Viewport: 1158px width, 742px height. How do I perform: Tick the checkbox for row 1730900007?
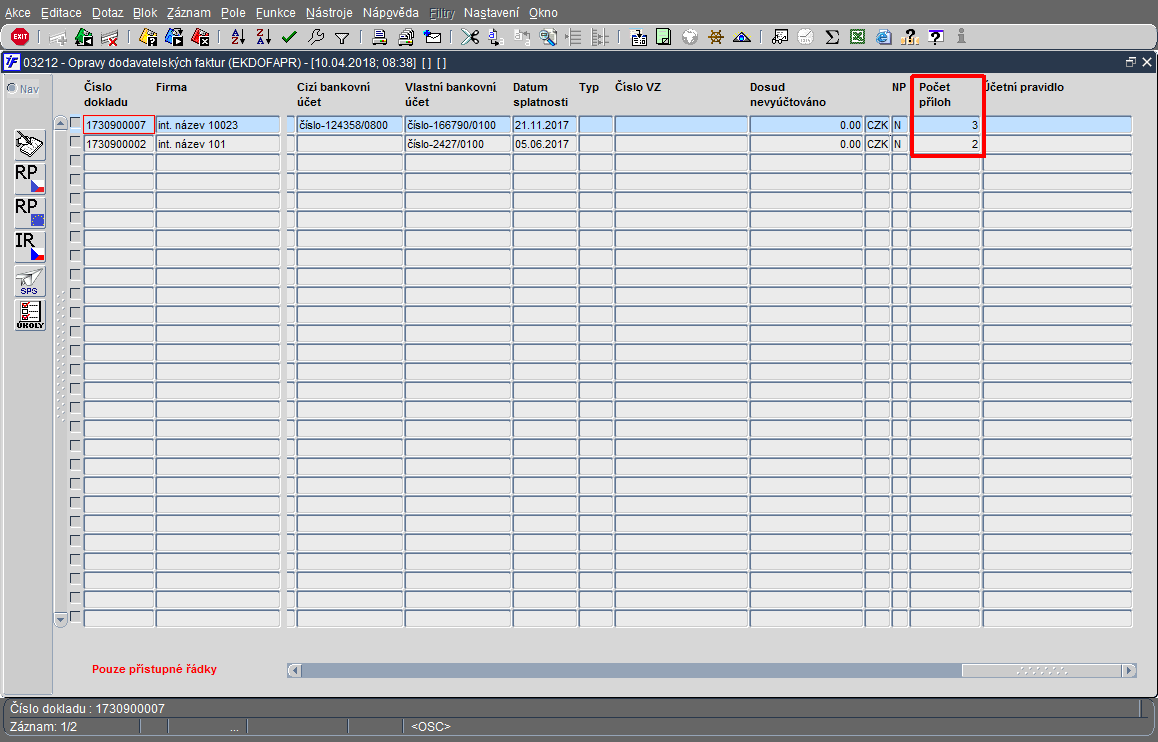click(75, 123)
